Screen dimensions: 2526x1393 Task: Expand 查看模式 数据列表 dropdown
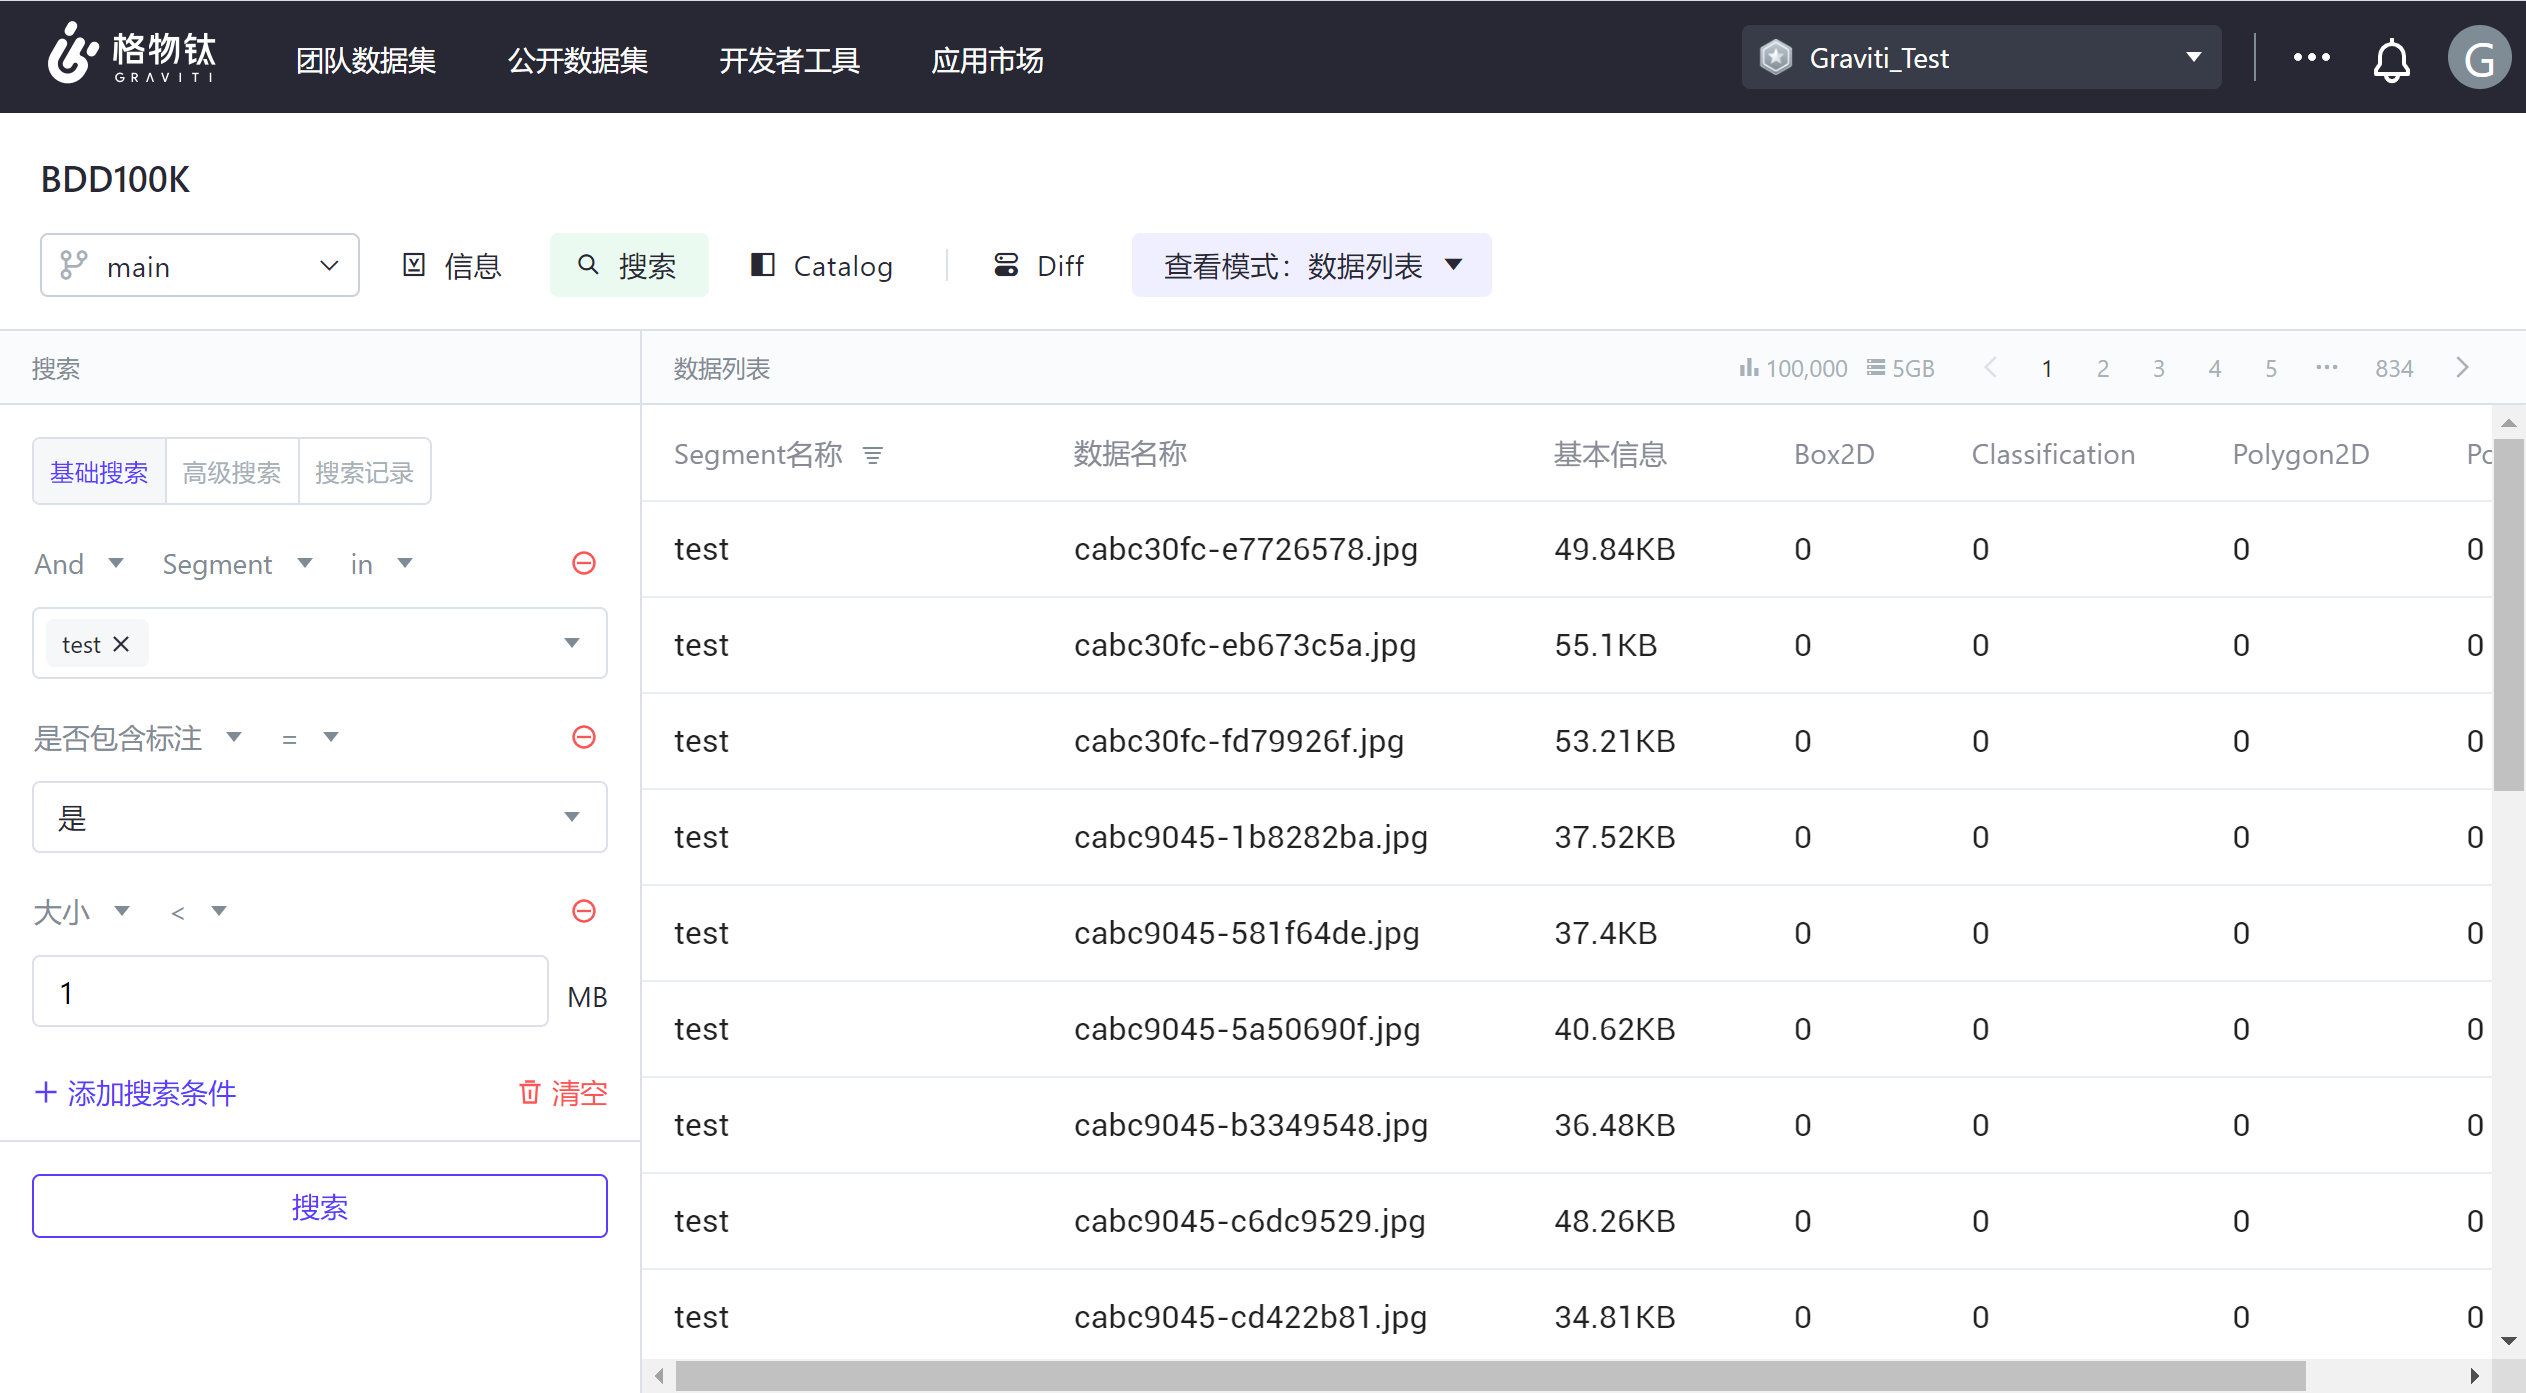point(1311,266)
